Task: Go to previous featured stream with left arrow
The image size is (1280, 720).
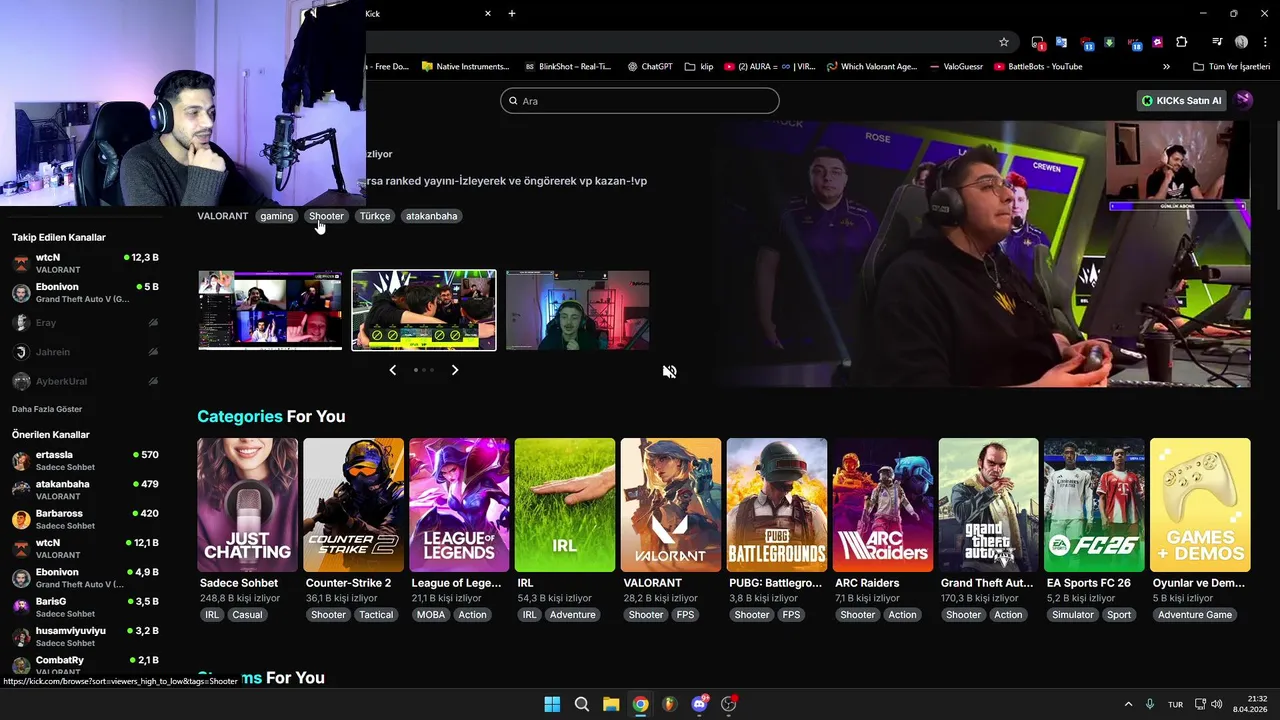Action: [x=392, y=370]
